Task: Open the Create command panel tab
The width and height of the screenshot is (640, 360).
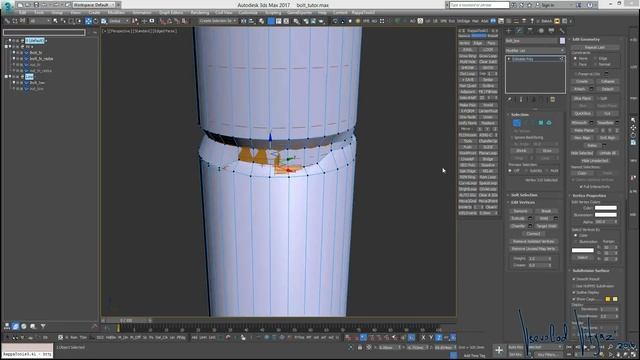Action: click(x=509, y=31)
